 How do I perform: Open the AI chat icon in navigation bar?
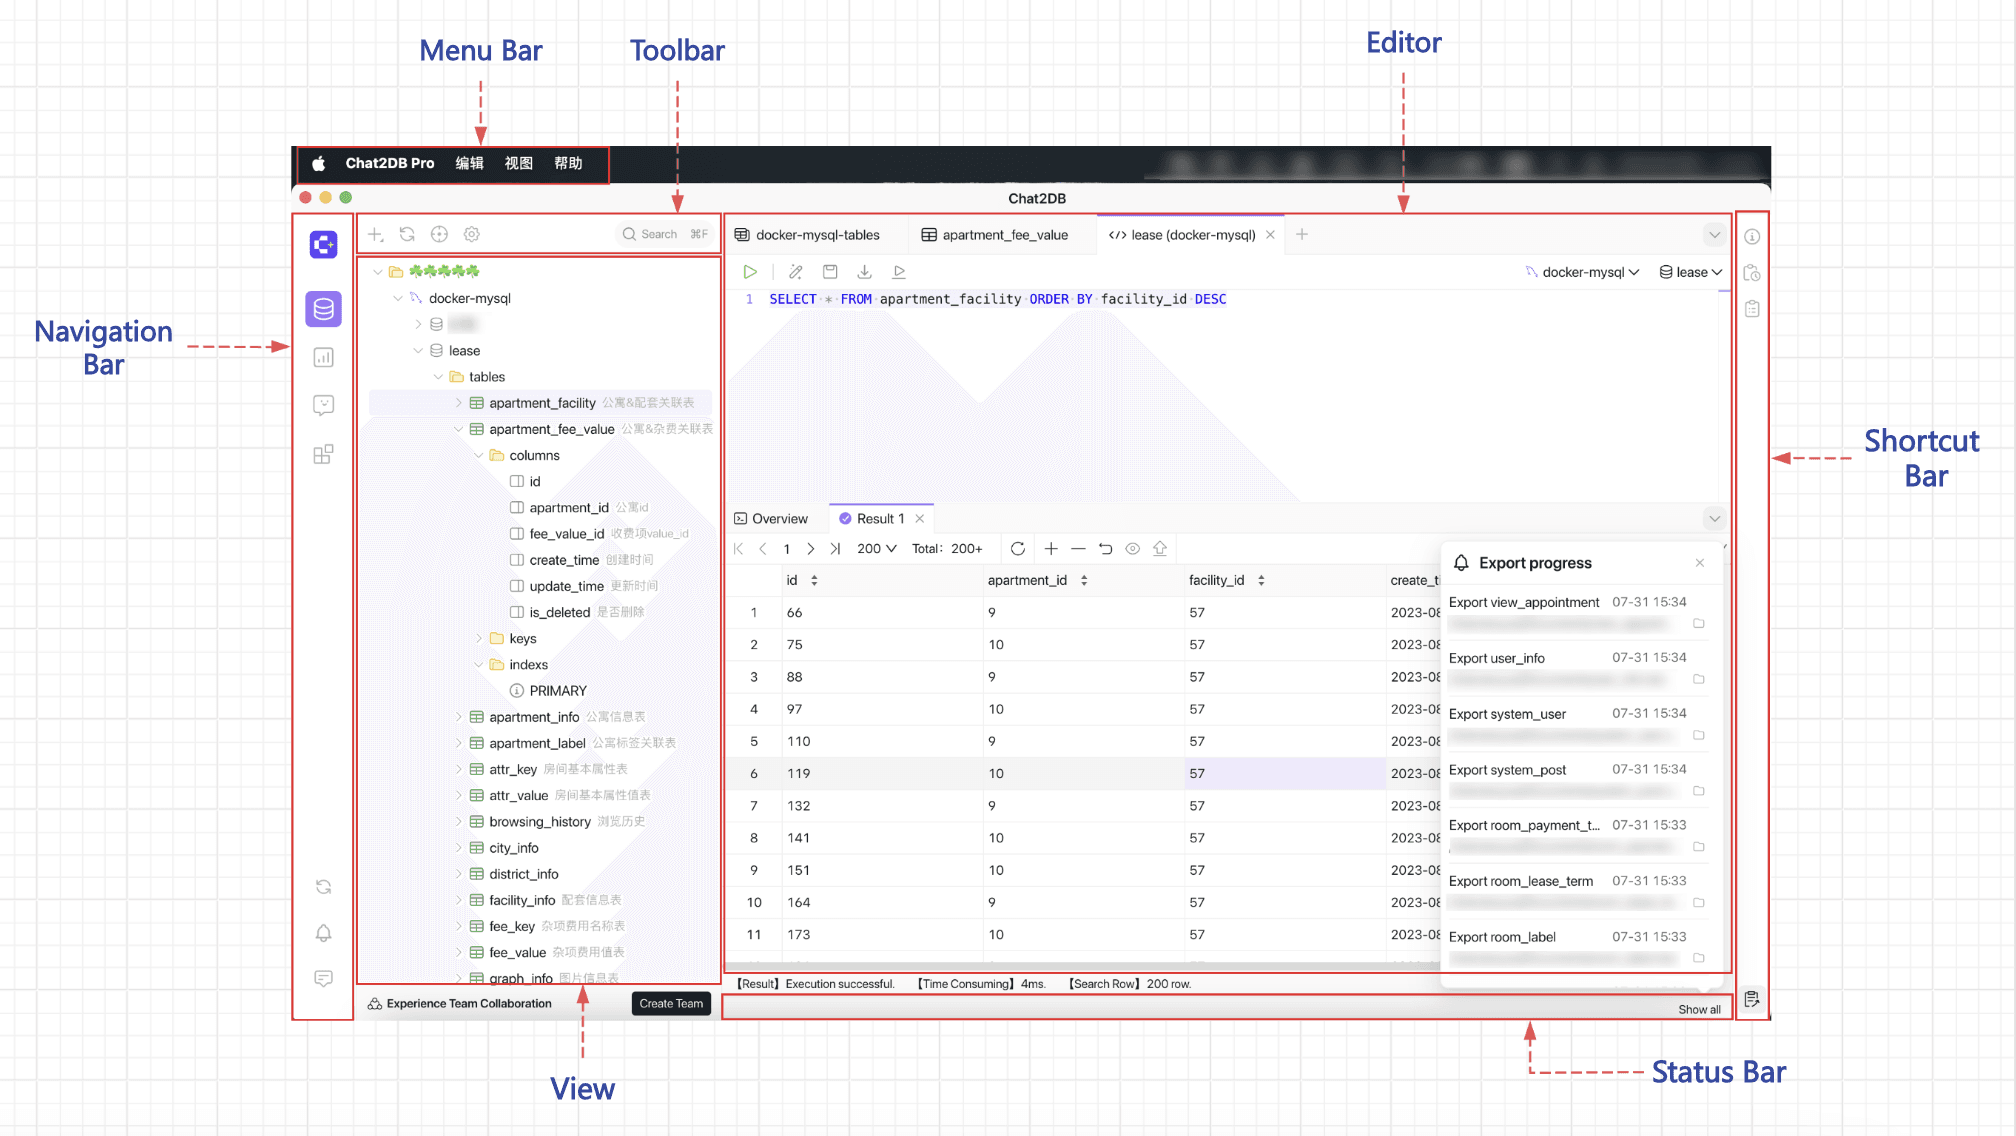[x=323, y=405]
